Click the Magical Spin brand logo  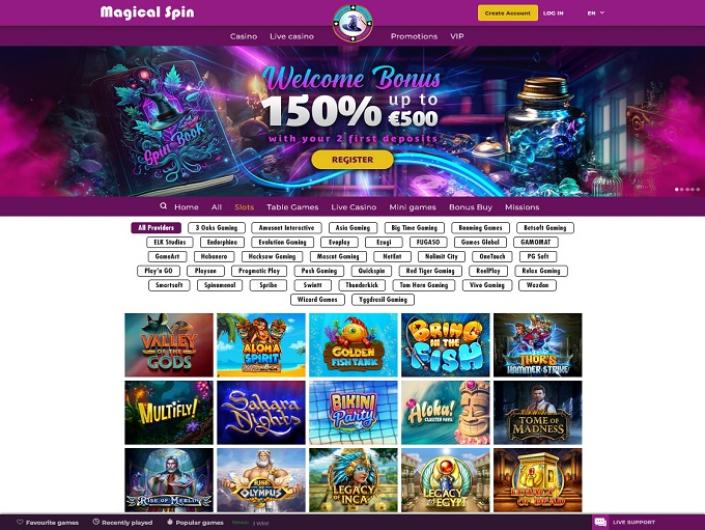pyautogui.click(x=147, y=13)
